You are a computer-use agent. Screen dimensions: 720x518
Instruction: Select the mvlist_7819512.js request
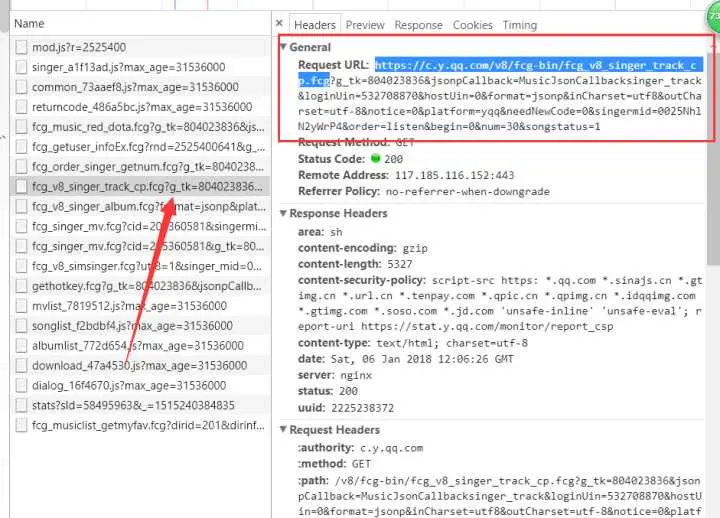tap(140, 306)
